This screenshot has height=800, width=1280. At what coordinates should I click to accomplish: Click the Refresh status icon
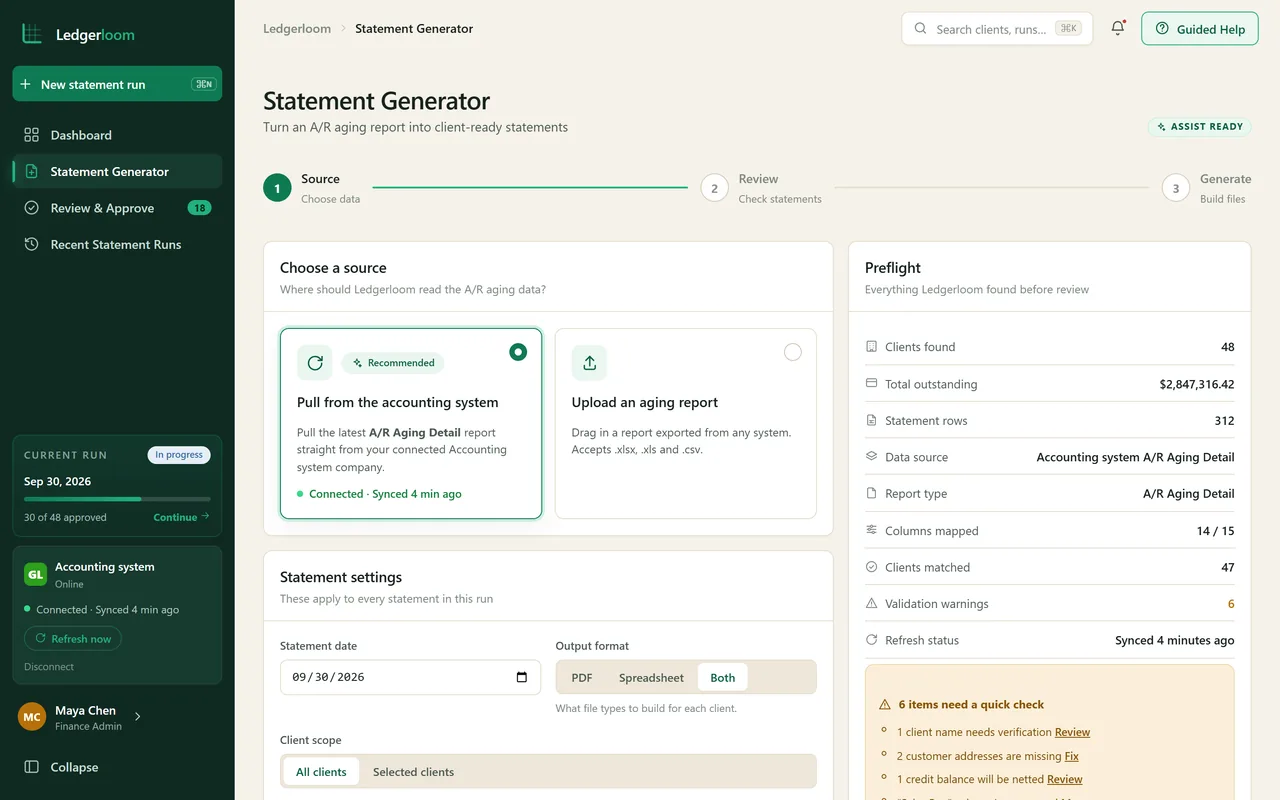871,640
